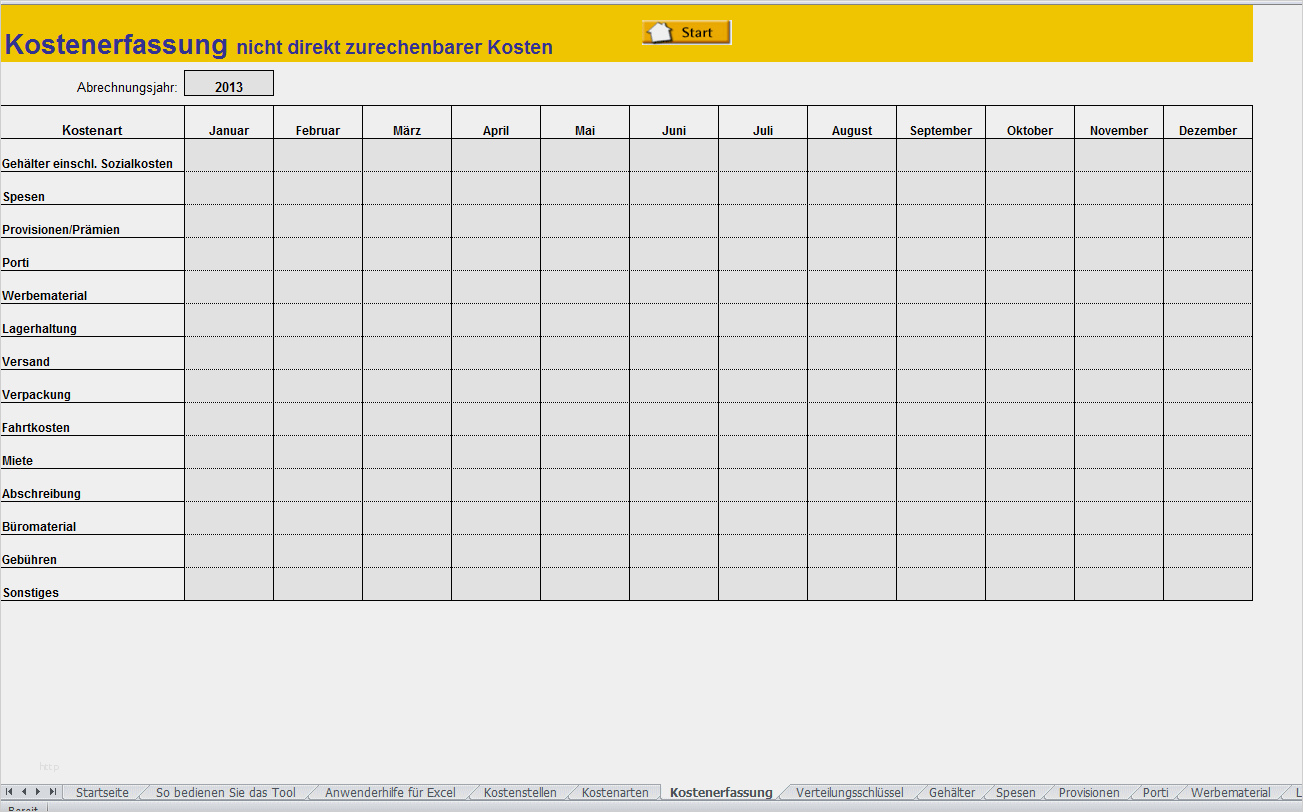Open Anwenderhilfe für Excel sheet tab
This screenshot has width=1303, height=812.
point(390,792)
